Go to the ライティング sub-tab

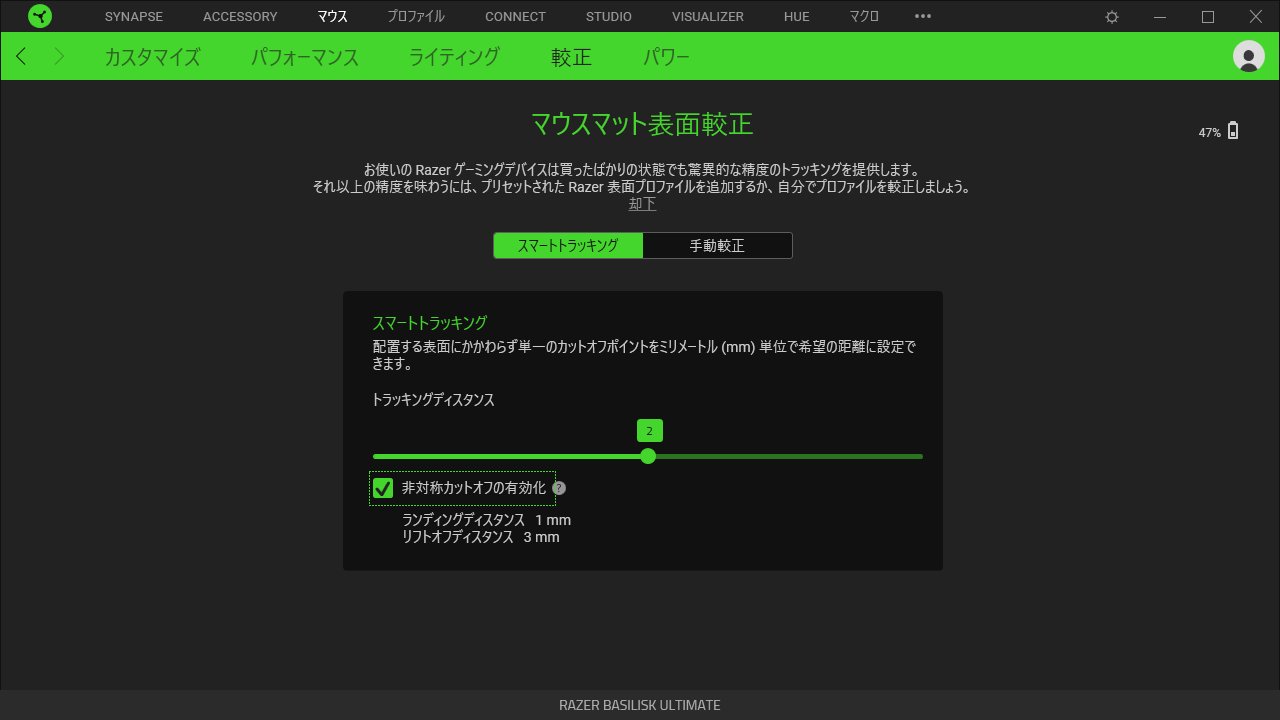tap(454, 57)
